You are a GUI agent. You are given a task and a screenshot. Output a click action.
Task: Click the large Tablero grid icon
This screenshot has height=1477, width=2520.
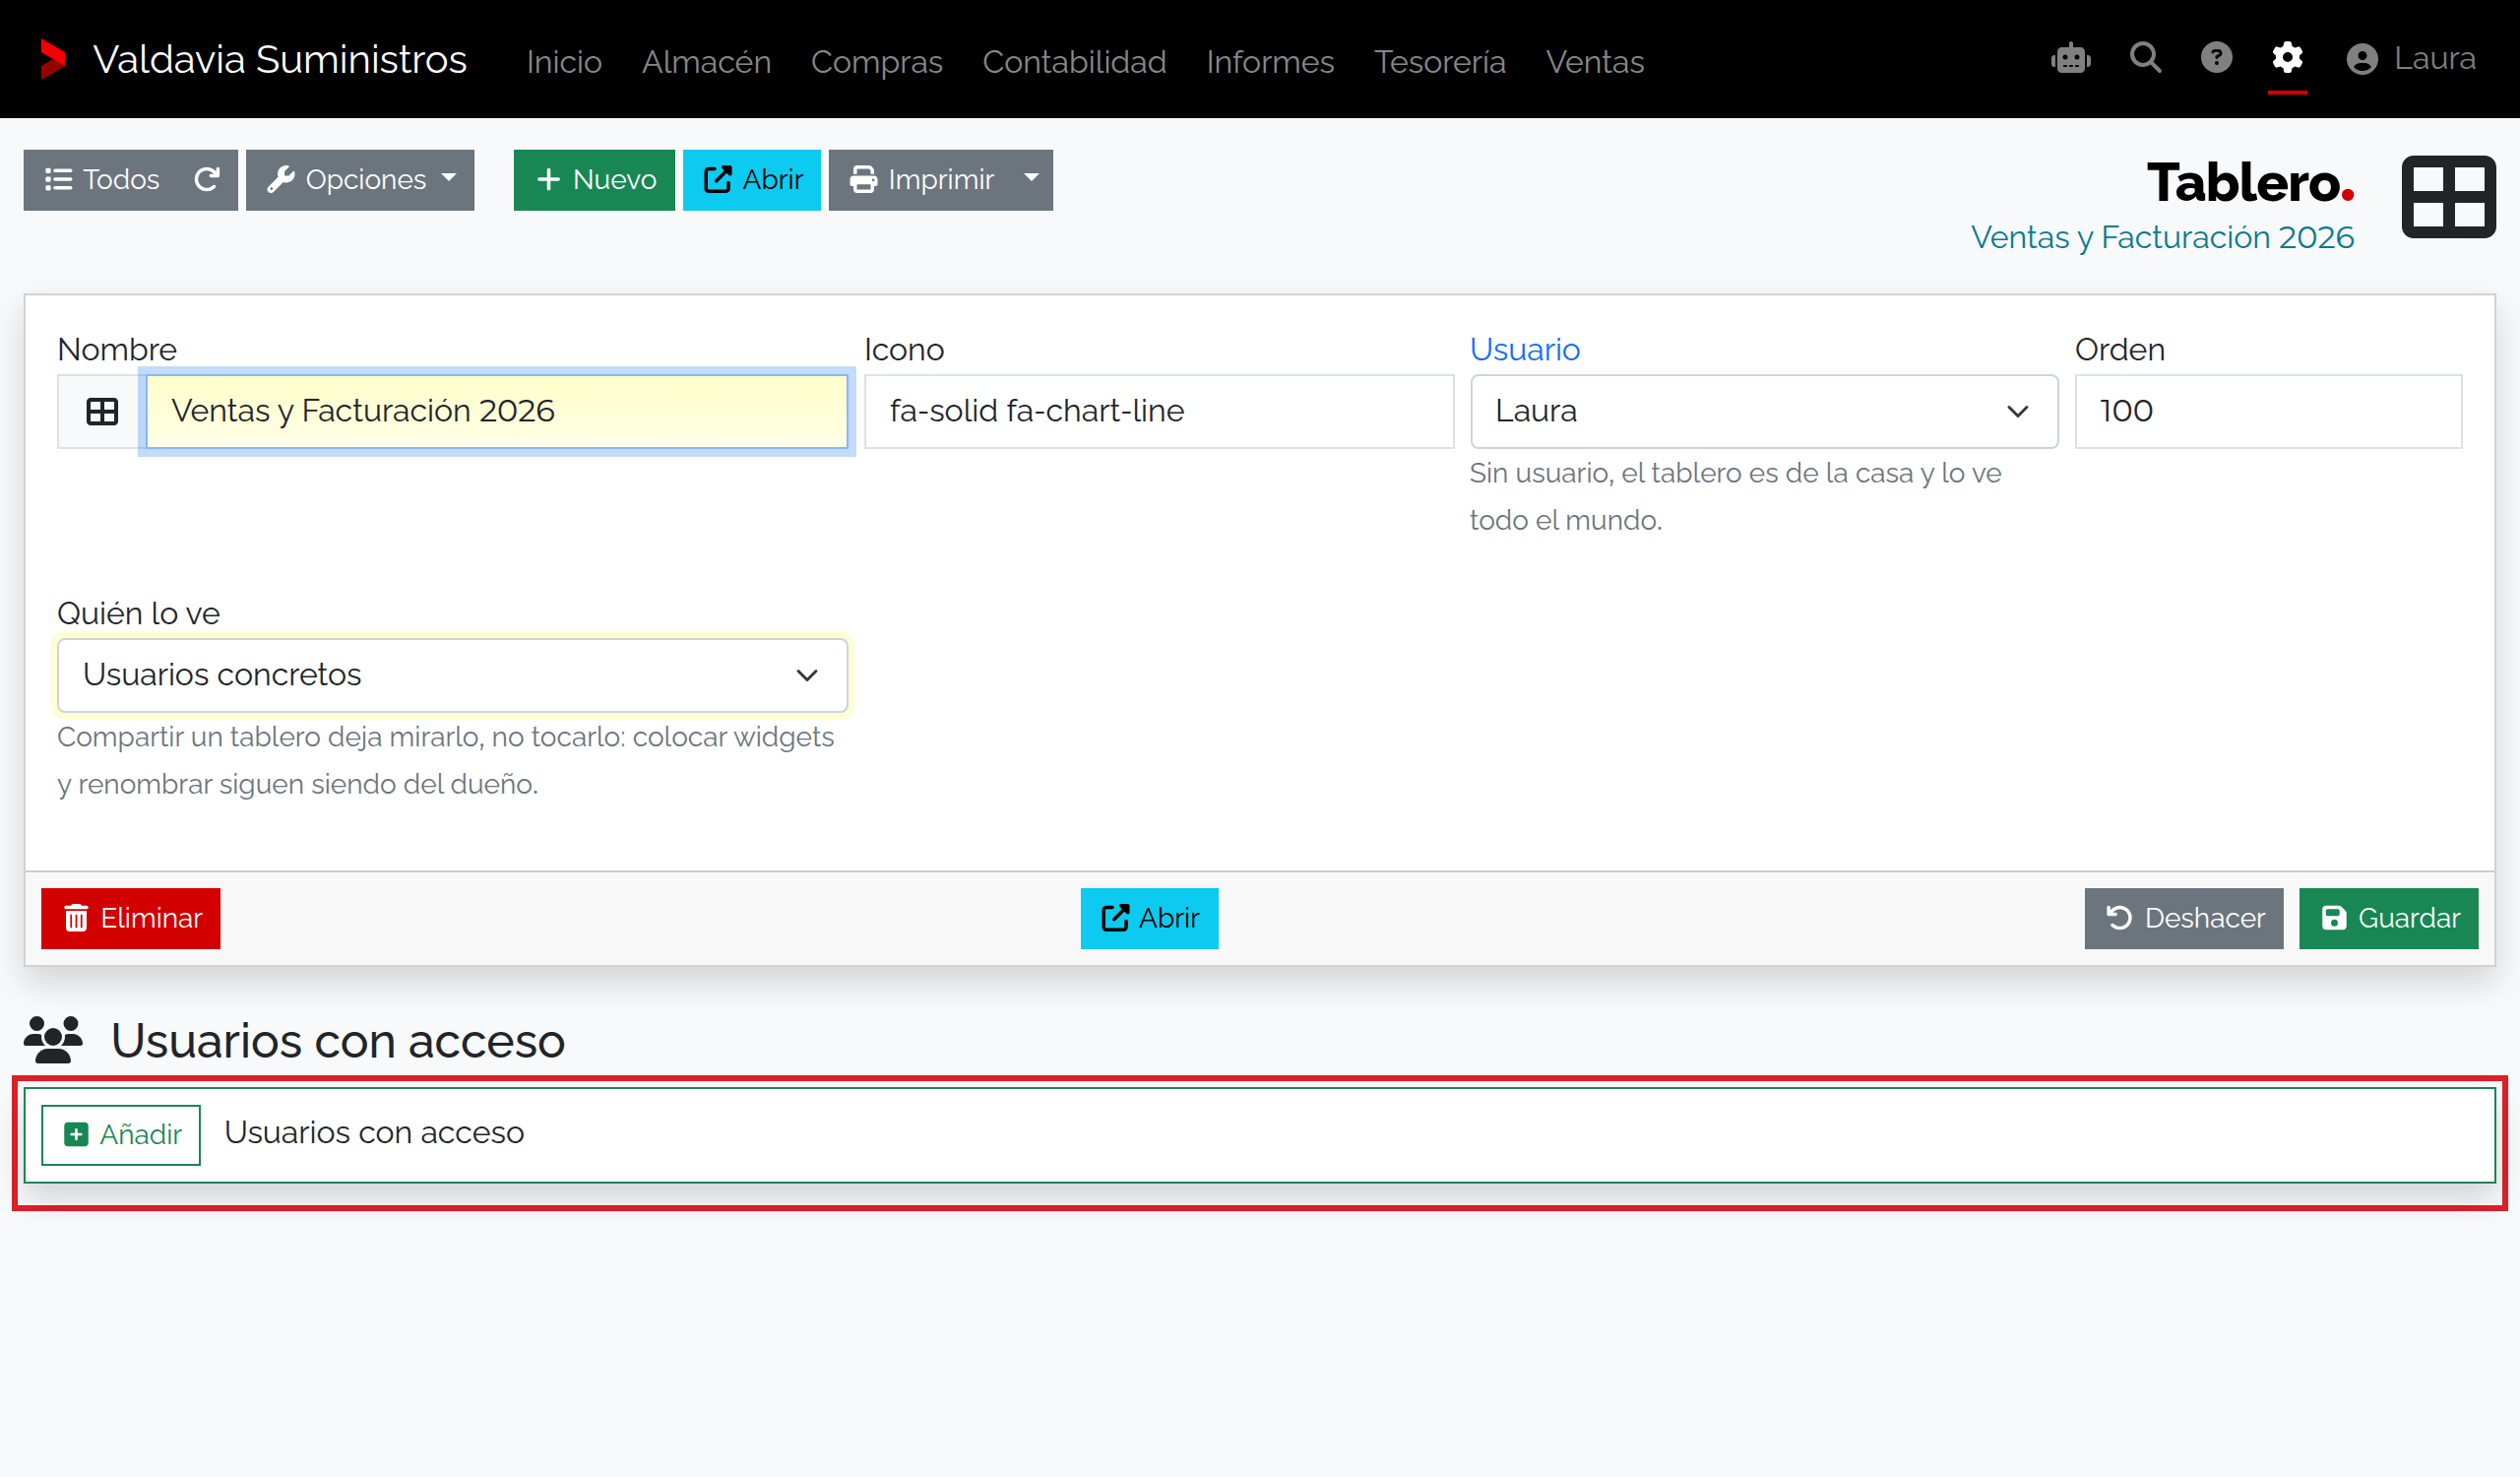(2448, 197)
